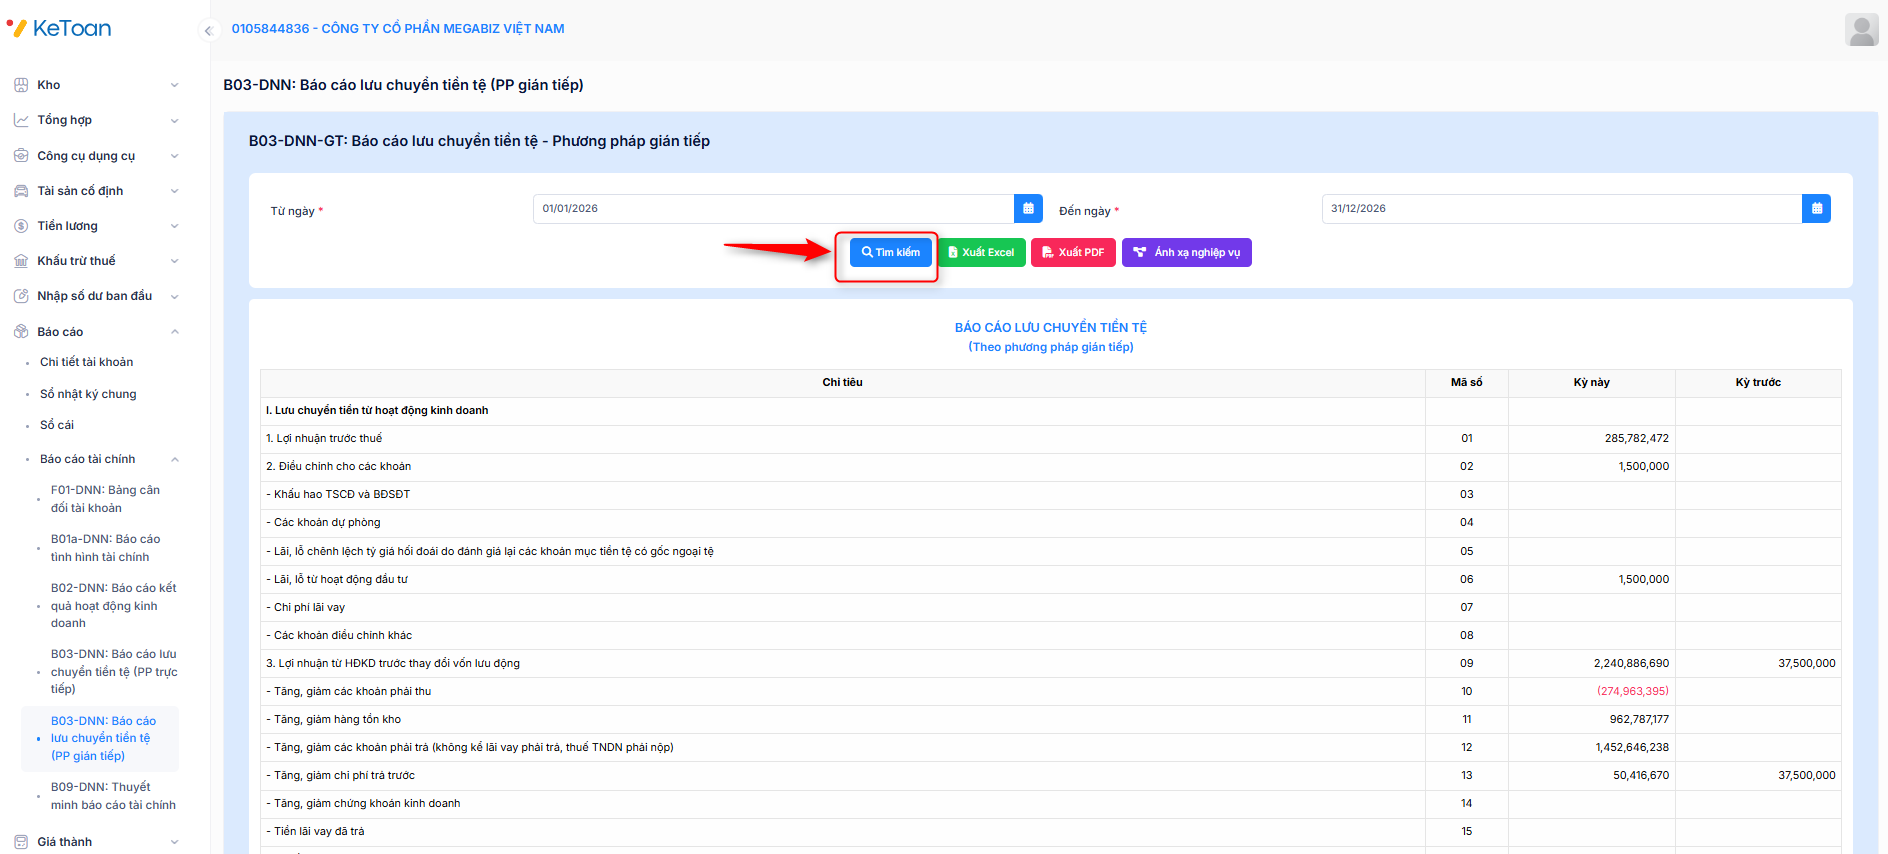Open B01a-DNN Báo cáo tình hình tài chính
Image resolution: width=1888 pixels, height=854 pixels.
[105, 548]
